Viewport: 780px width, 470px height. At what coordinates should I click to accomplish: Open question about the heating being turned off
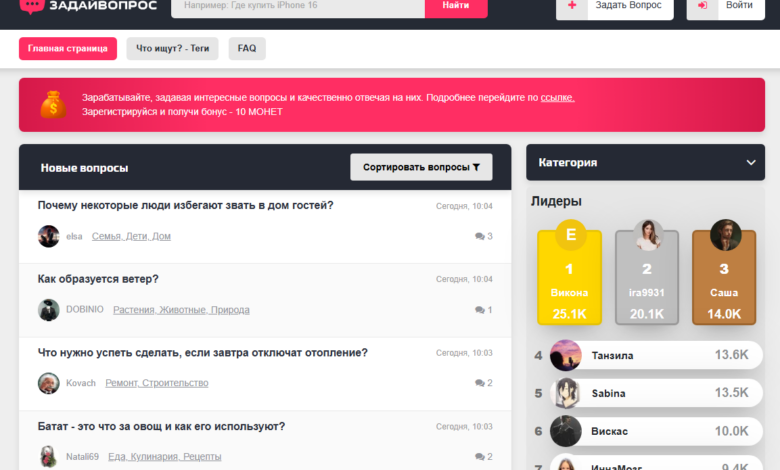pyautogui.click(x=202, y=353)
